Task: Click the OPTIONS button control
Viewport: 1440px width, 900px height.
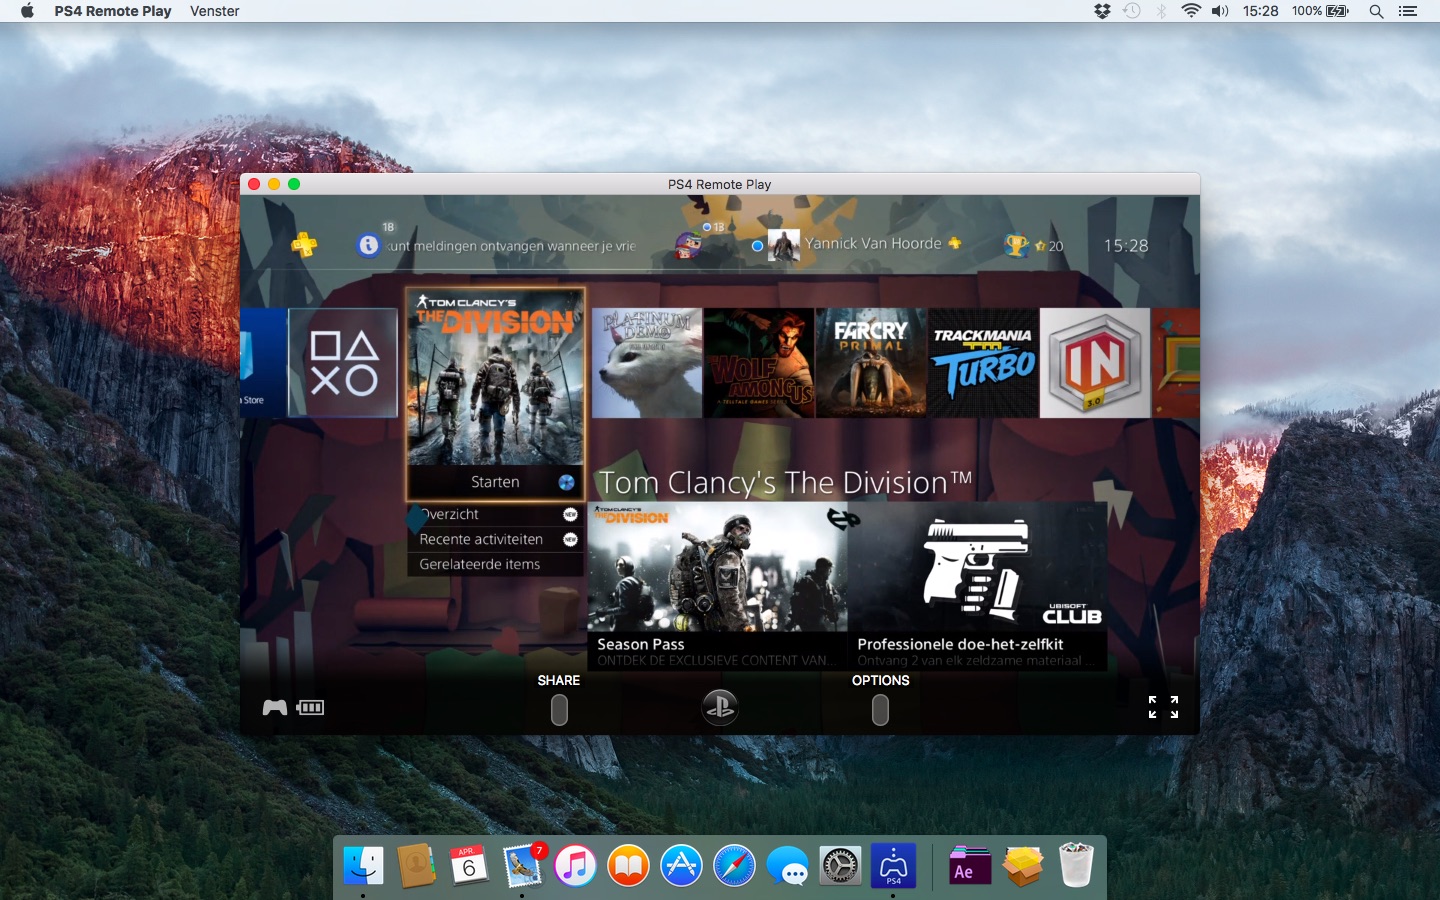Action: 880,709
